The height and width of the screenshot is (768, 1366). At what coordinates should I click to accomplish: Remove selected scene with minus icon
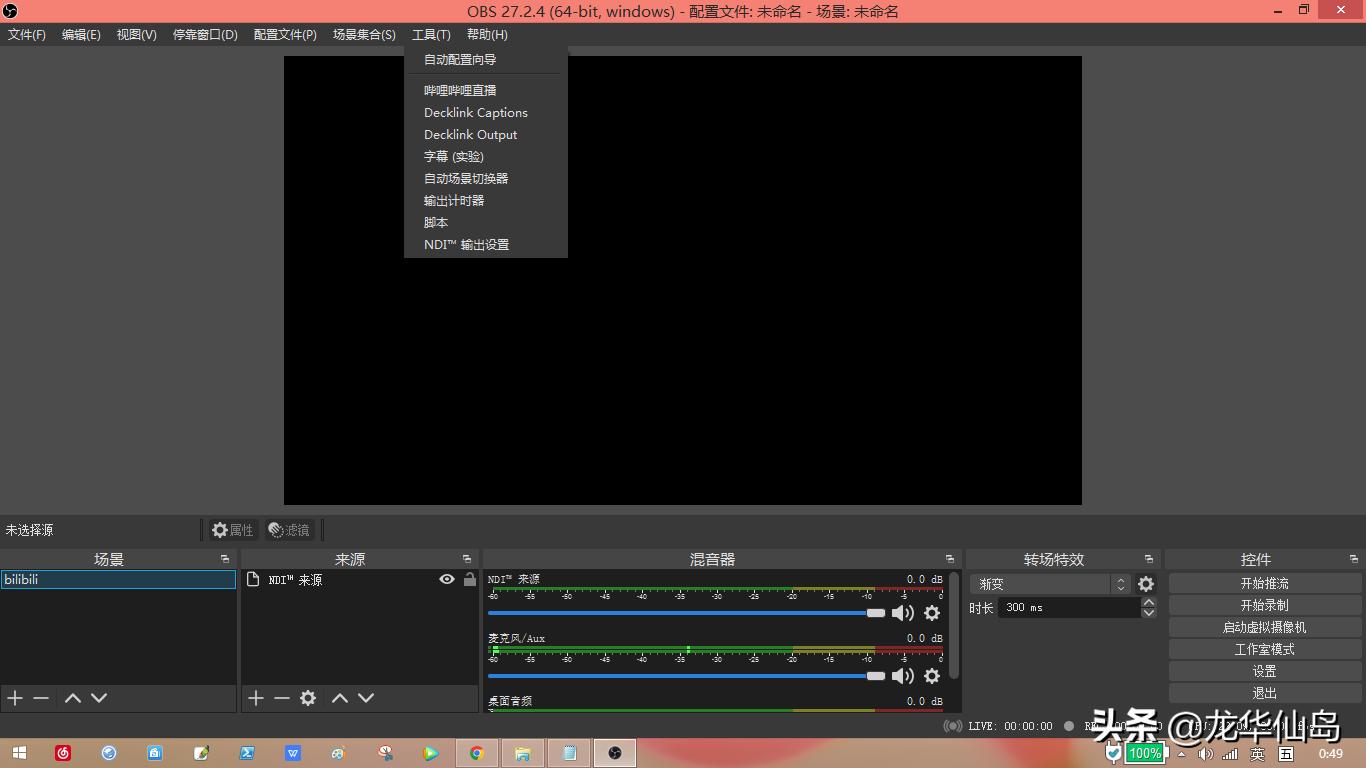(41, 698)
